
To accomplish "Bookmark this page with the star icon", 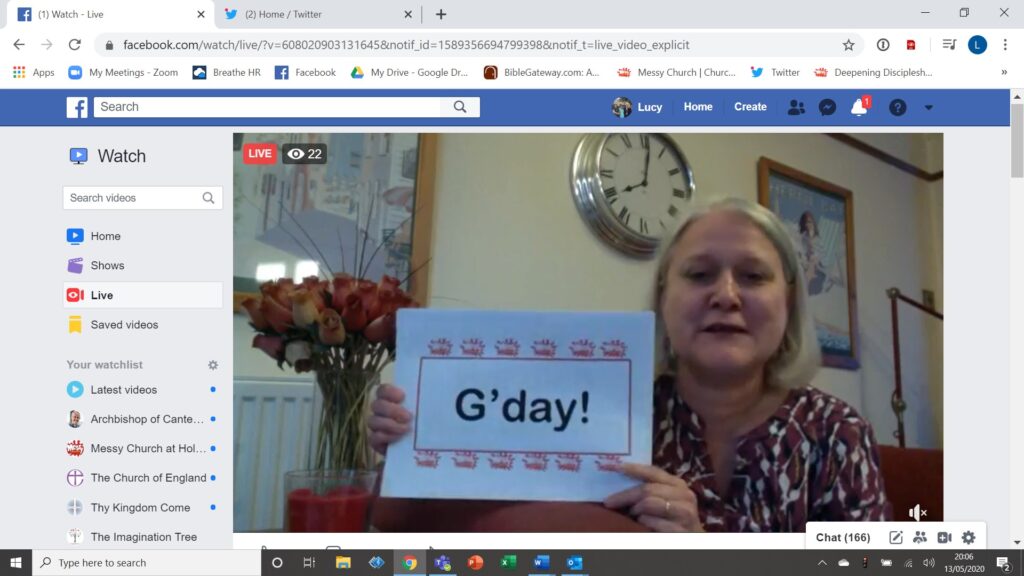I will click(x=848, y=45).
